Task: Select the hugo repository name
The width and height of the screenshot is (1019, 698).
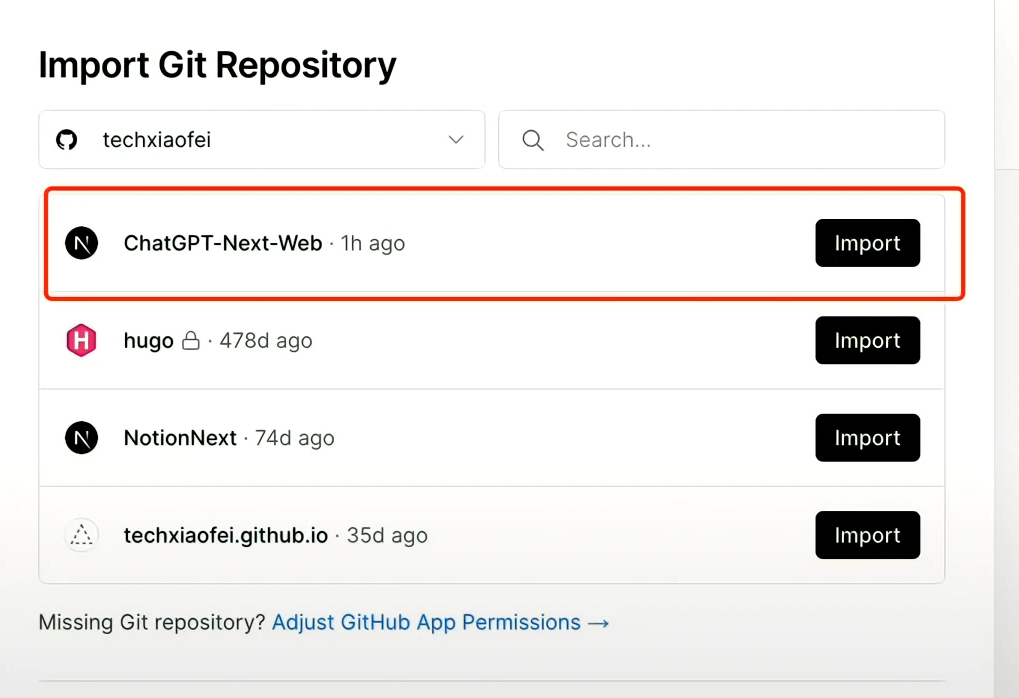Action: [148, 341]
